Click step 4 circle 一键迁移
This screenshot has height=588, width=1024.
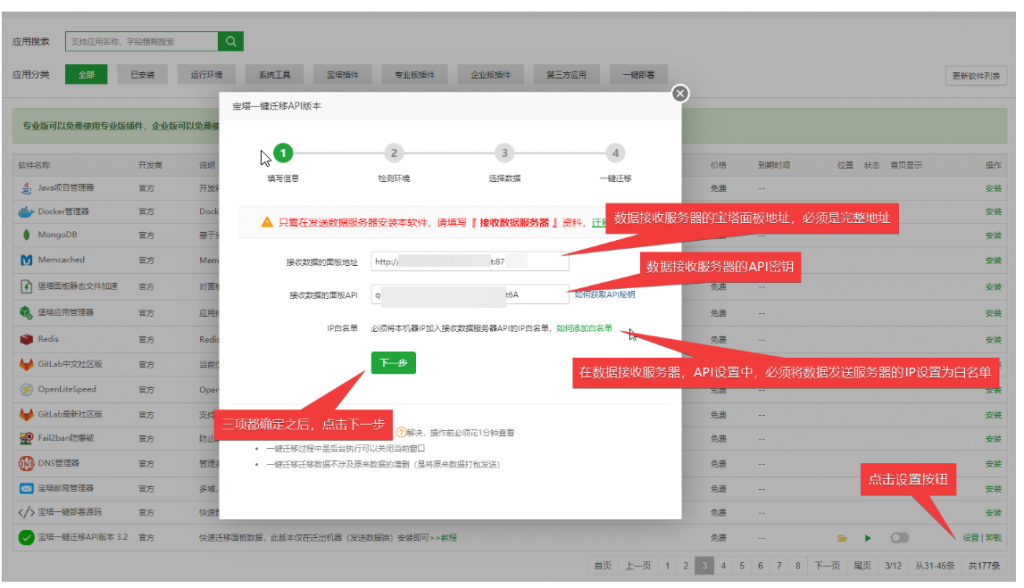click(x=615, y=153)
